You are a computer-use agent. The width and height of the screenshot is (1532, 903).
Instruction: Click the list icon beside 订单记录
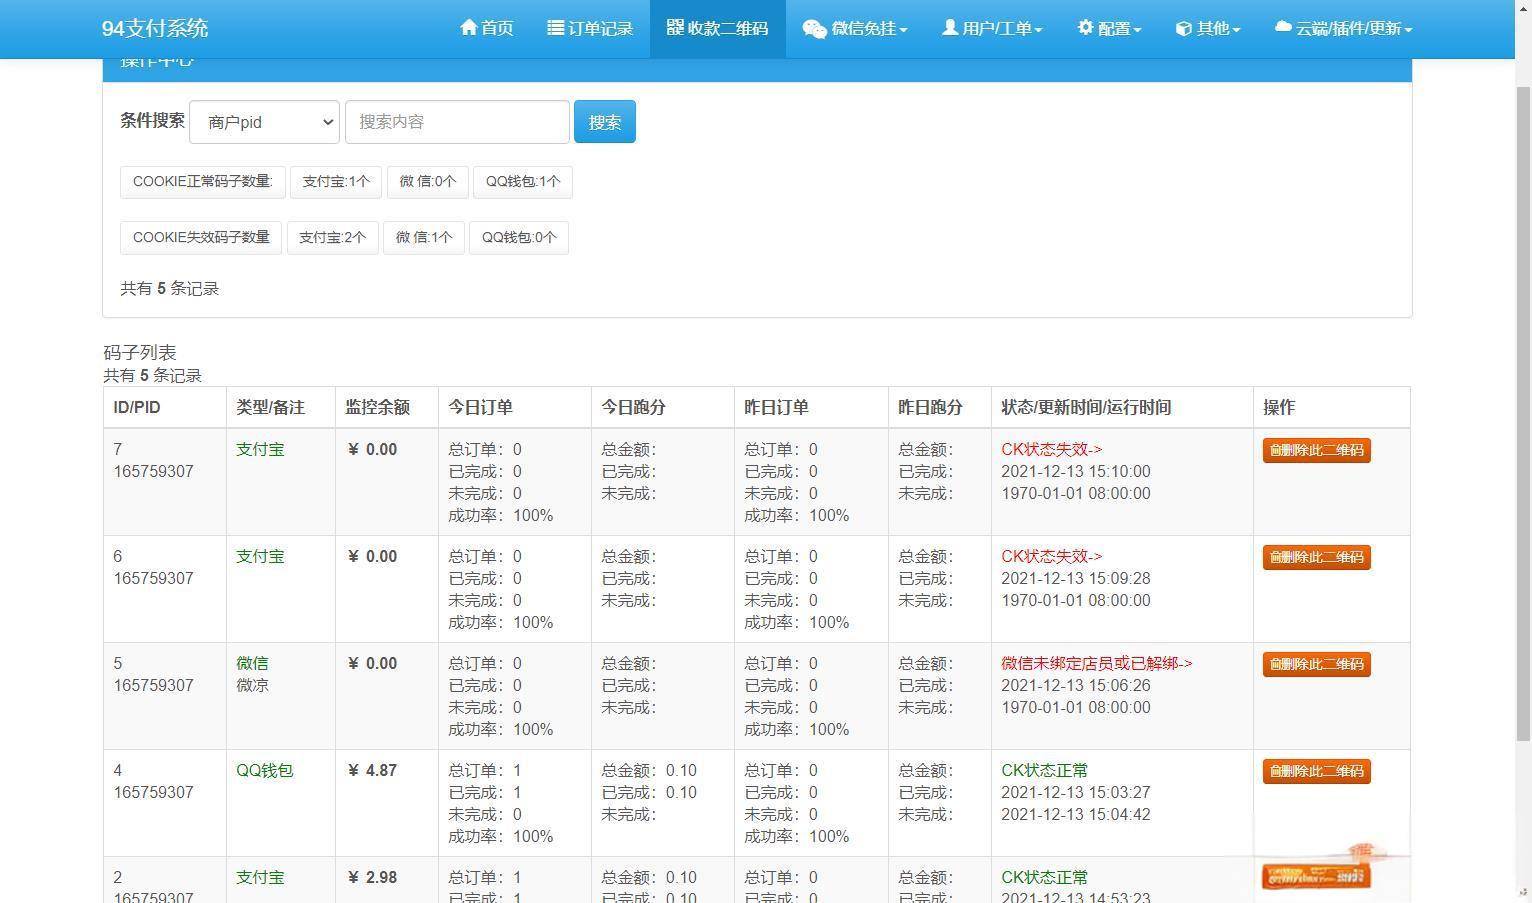555,28
